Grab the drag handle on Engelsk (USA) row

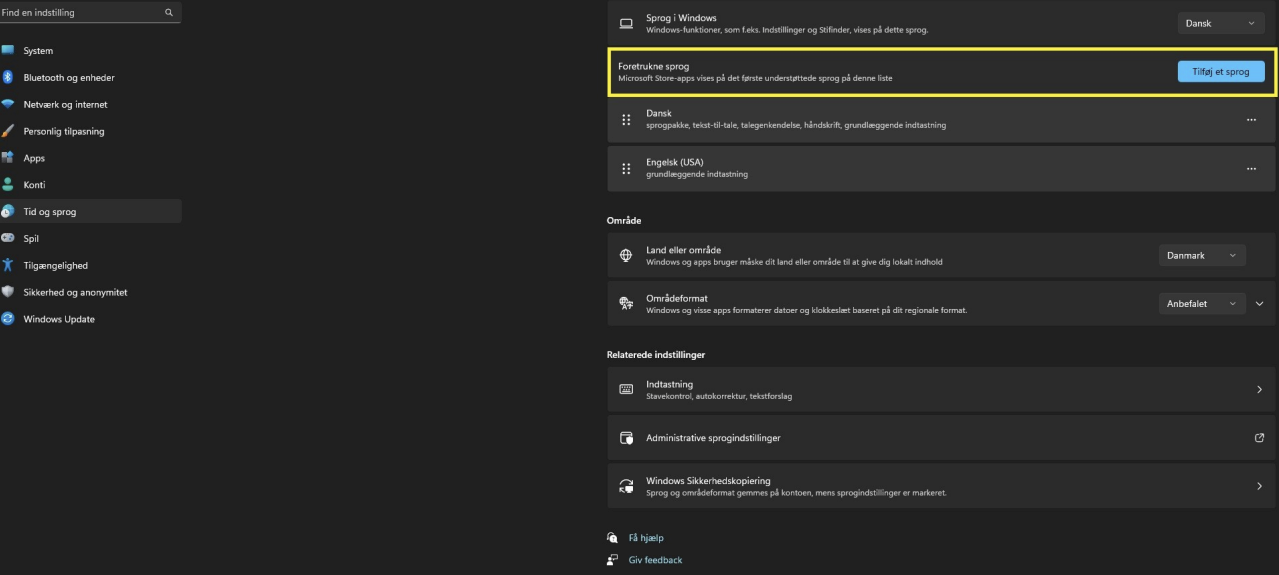tap(626, 169)
